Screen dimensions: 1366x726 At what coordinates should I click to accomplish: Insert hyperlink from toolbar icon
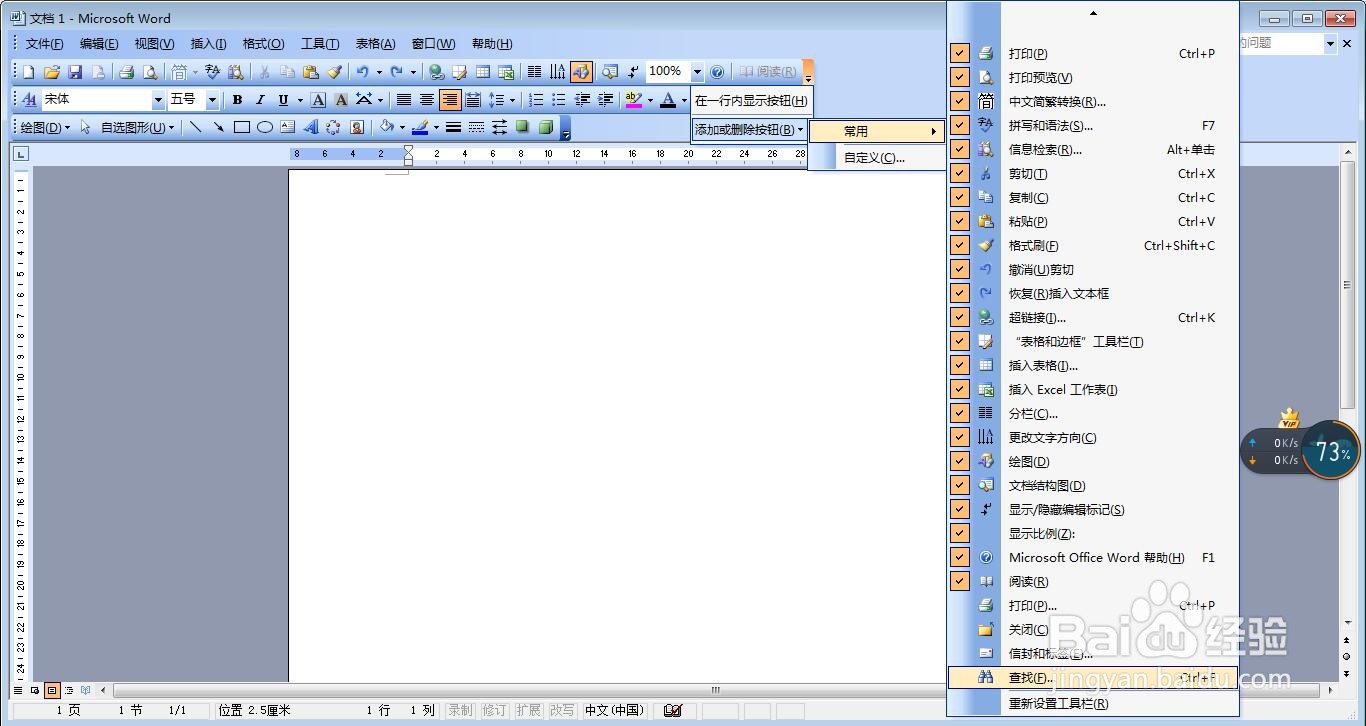click(437, 72)
